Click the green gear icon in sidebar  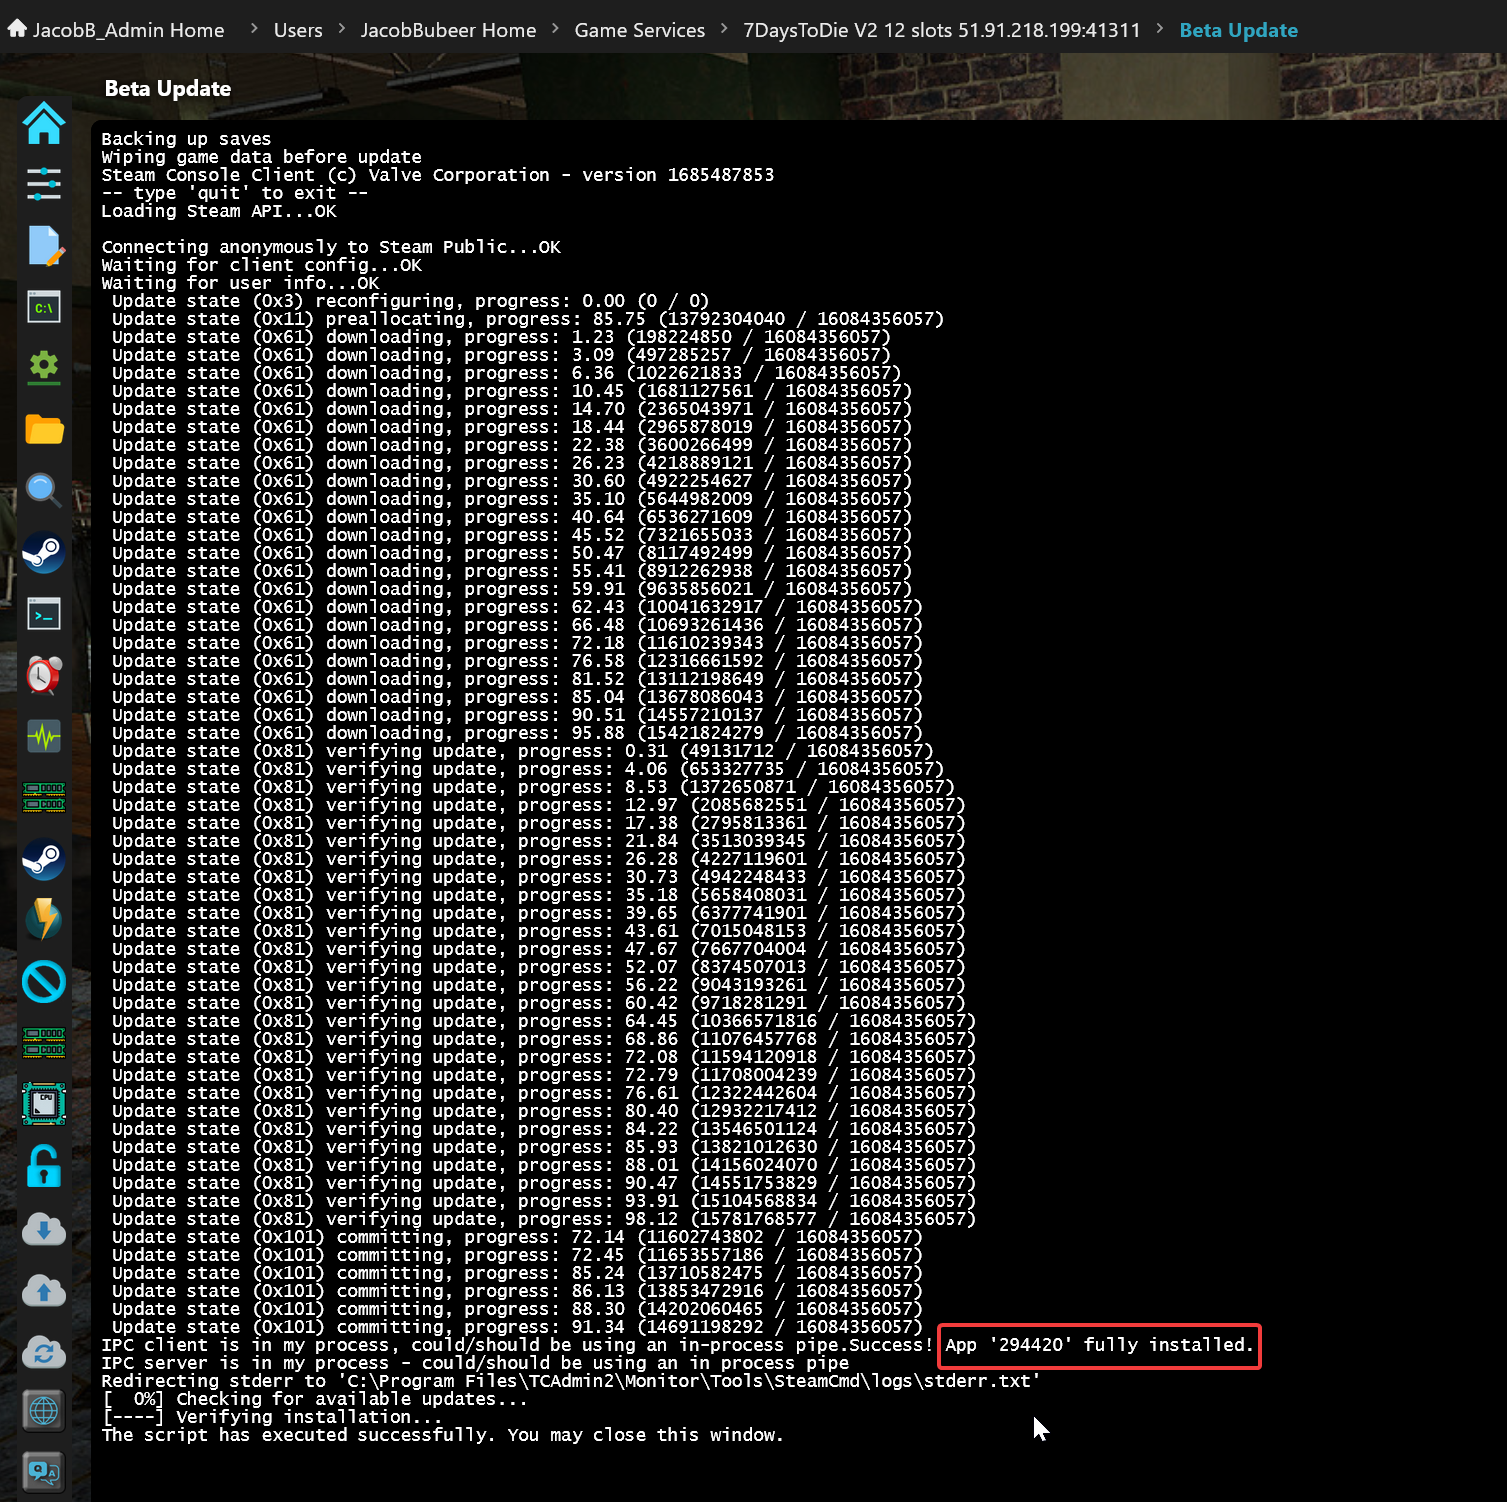[x=44, y=366]
